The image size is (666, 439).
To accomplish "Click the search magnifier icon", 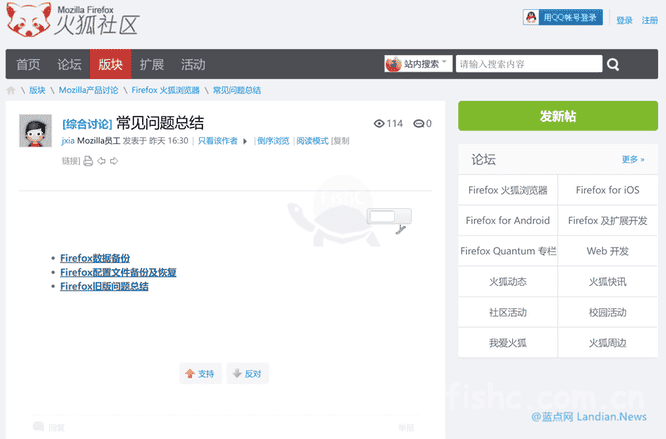I will (613, 64).
